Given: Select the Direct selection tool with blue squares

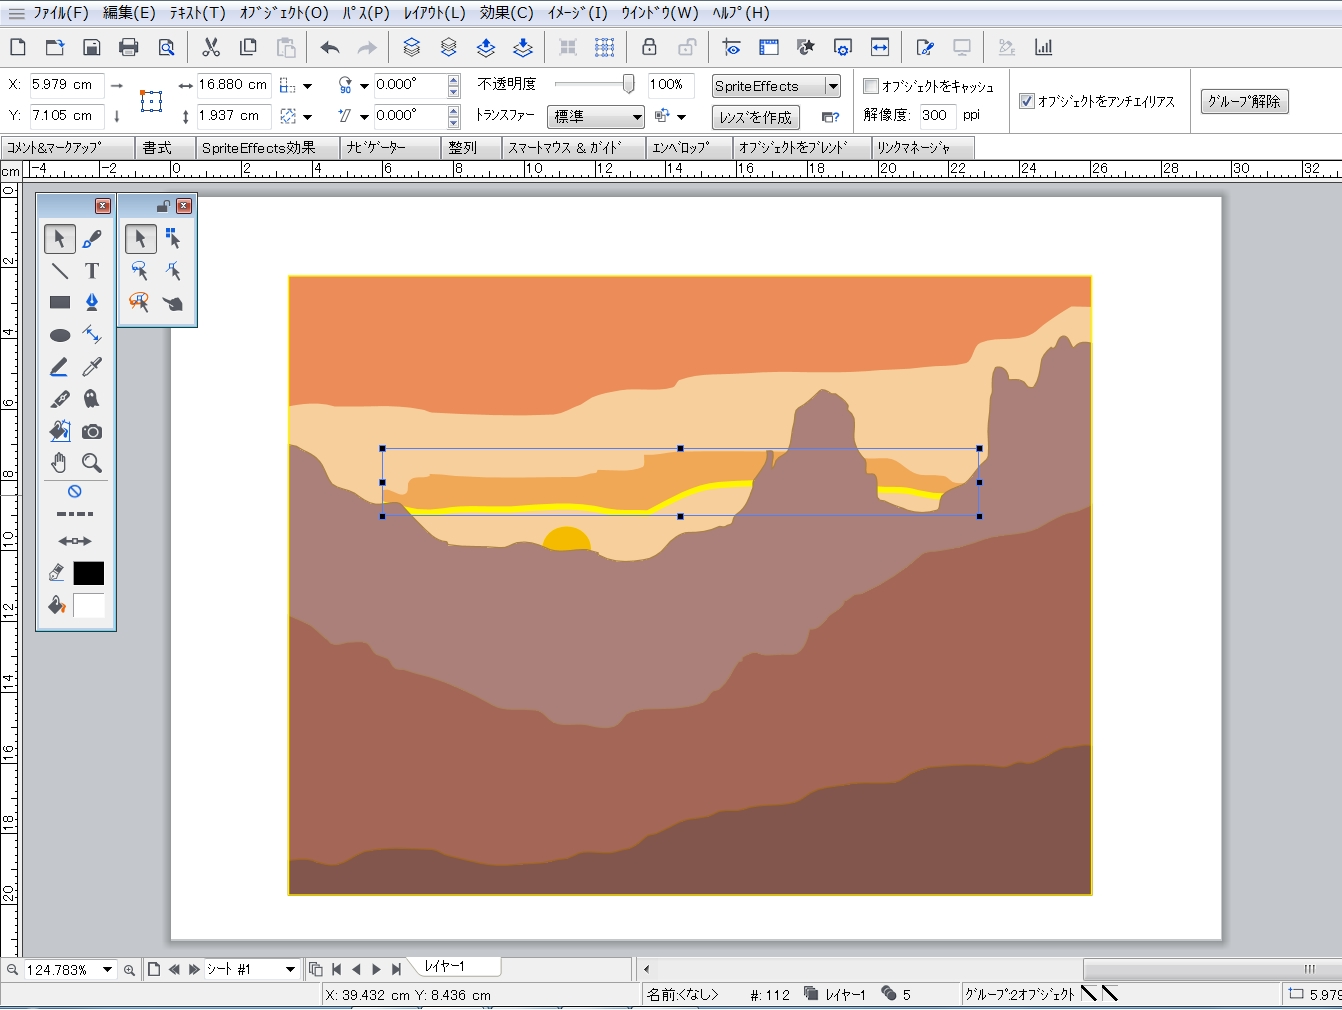Looking at the screenshot, I should pos(173,239).
